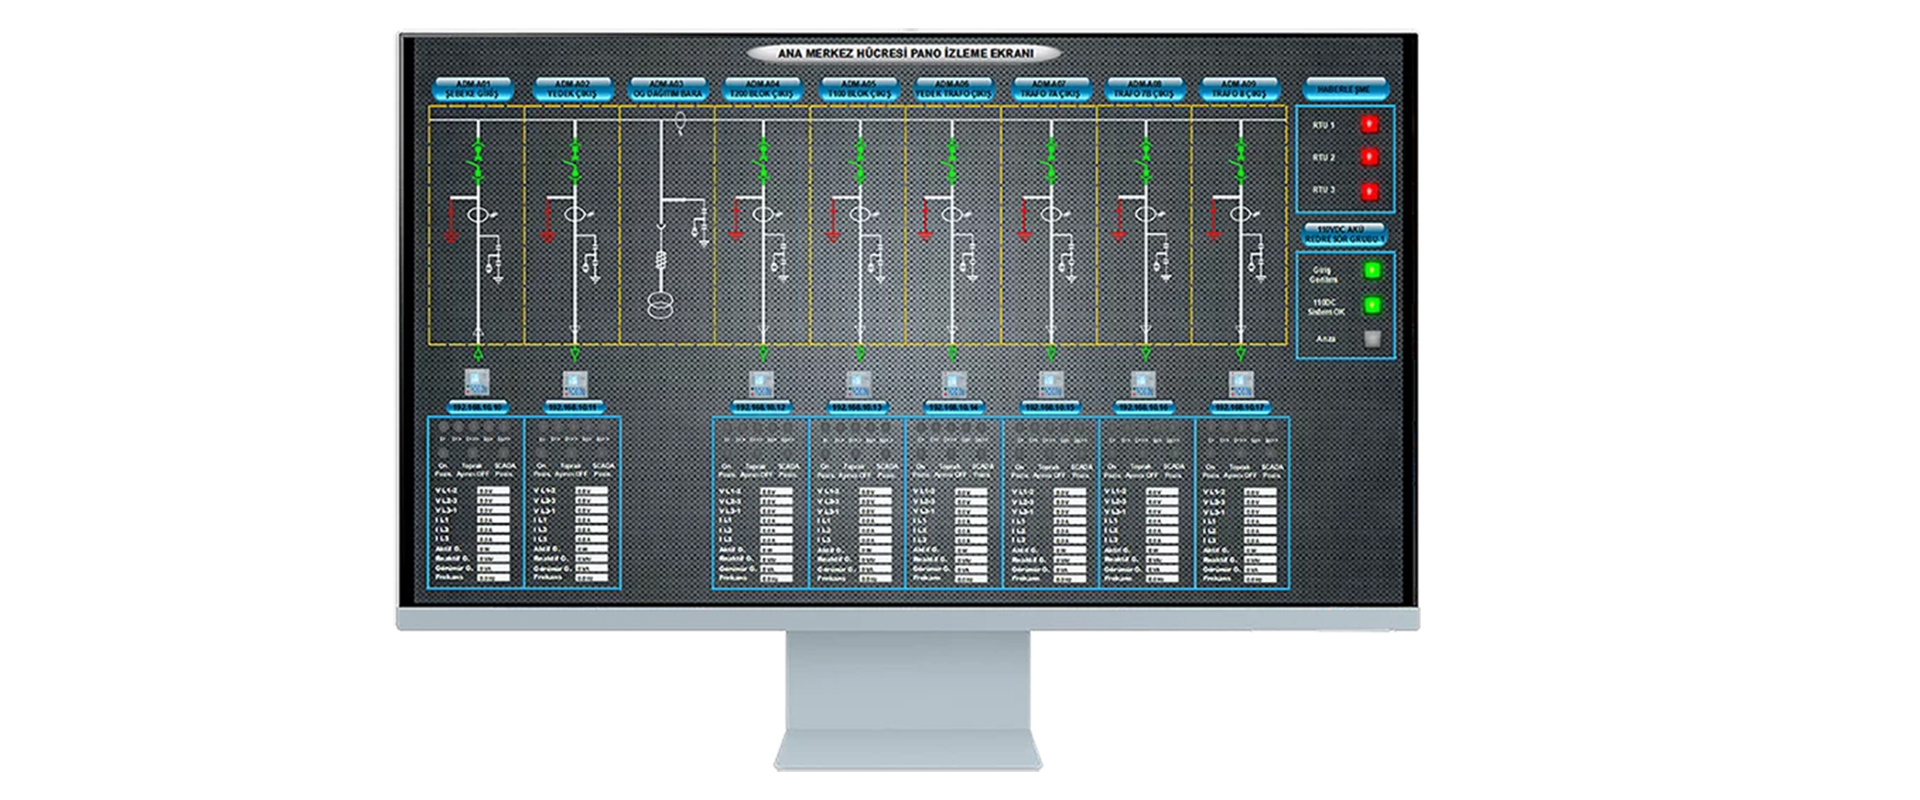Select the 192.168.10.12 IP address label

(x=762, y=408)
